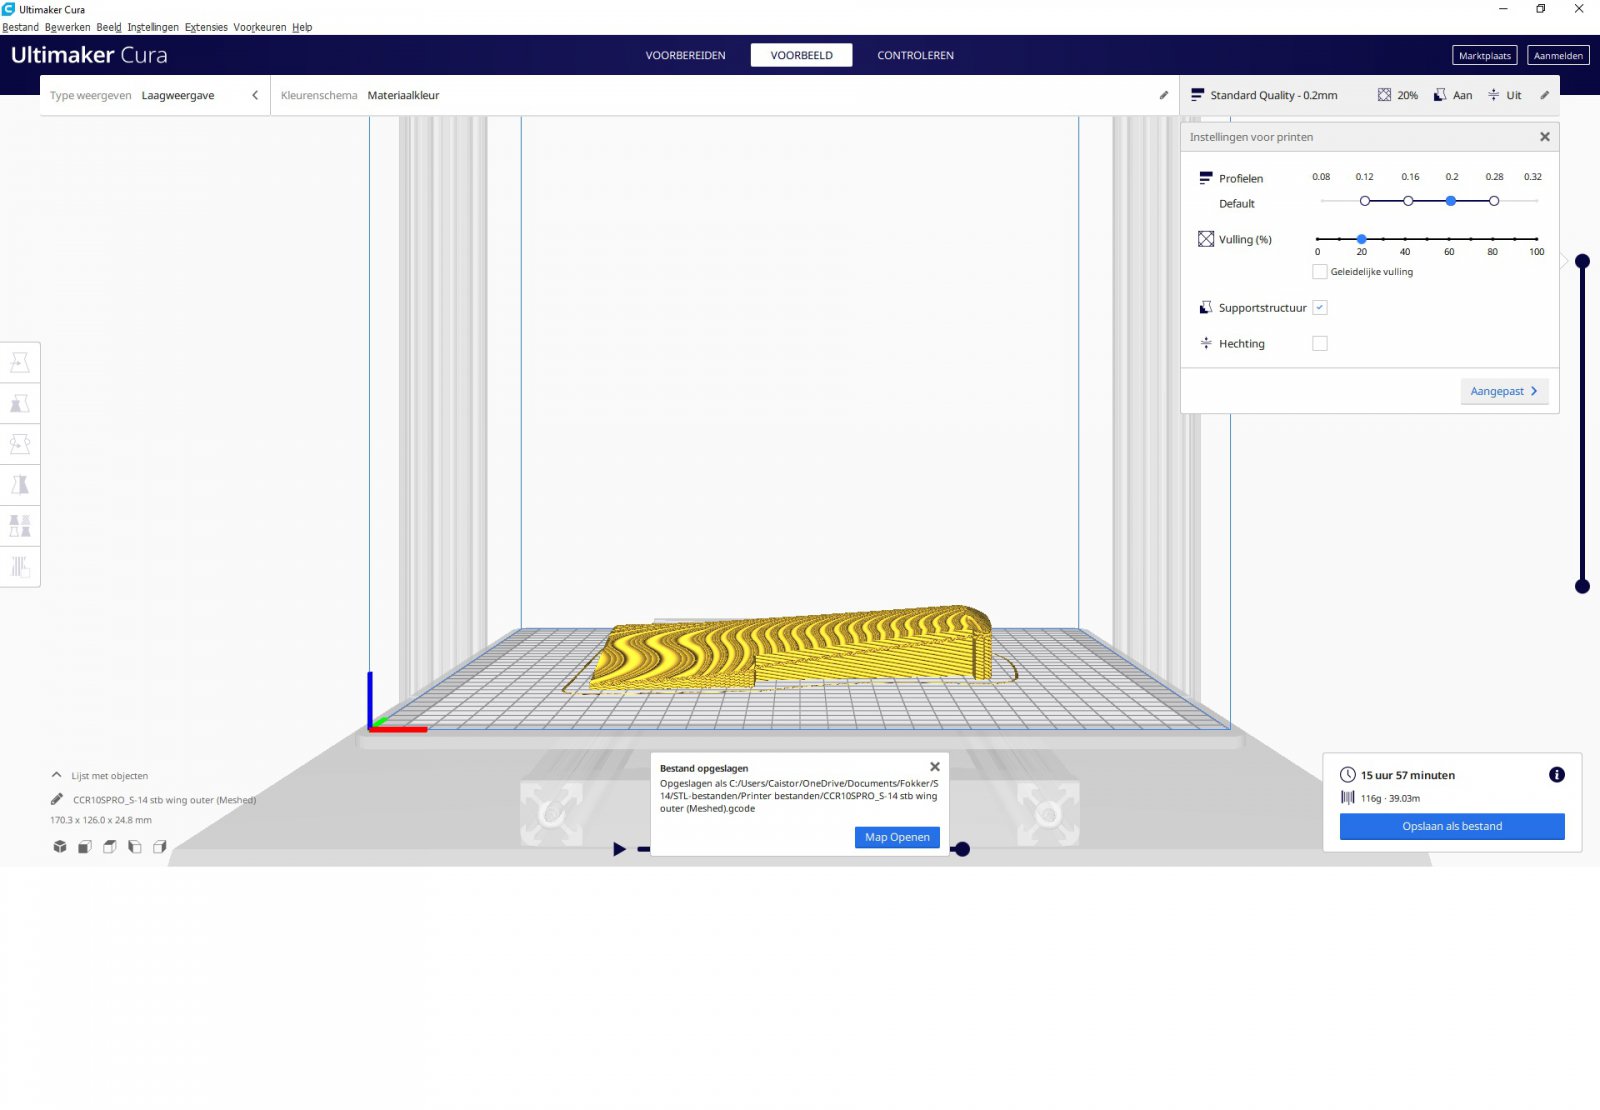This screenshot has width=1600, height=1110.
Task: Select the 0.28 profile radio point
Action: click(x=1494, y=201)
